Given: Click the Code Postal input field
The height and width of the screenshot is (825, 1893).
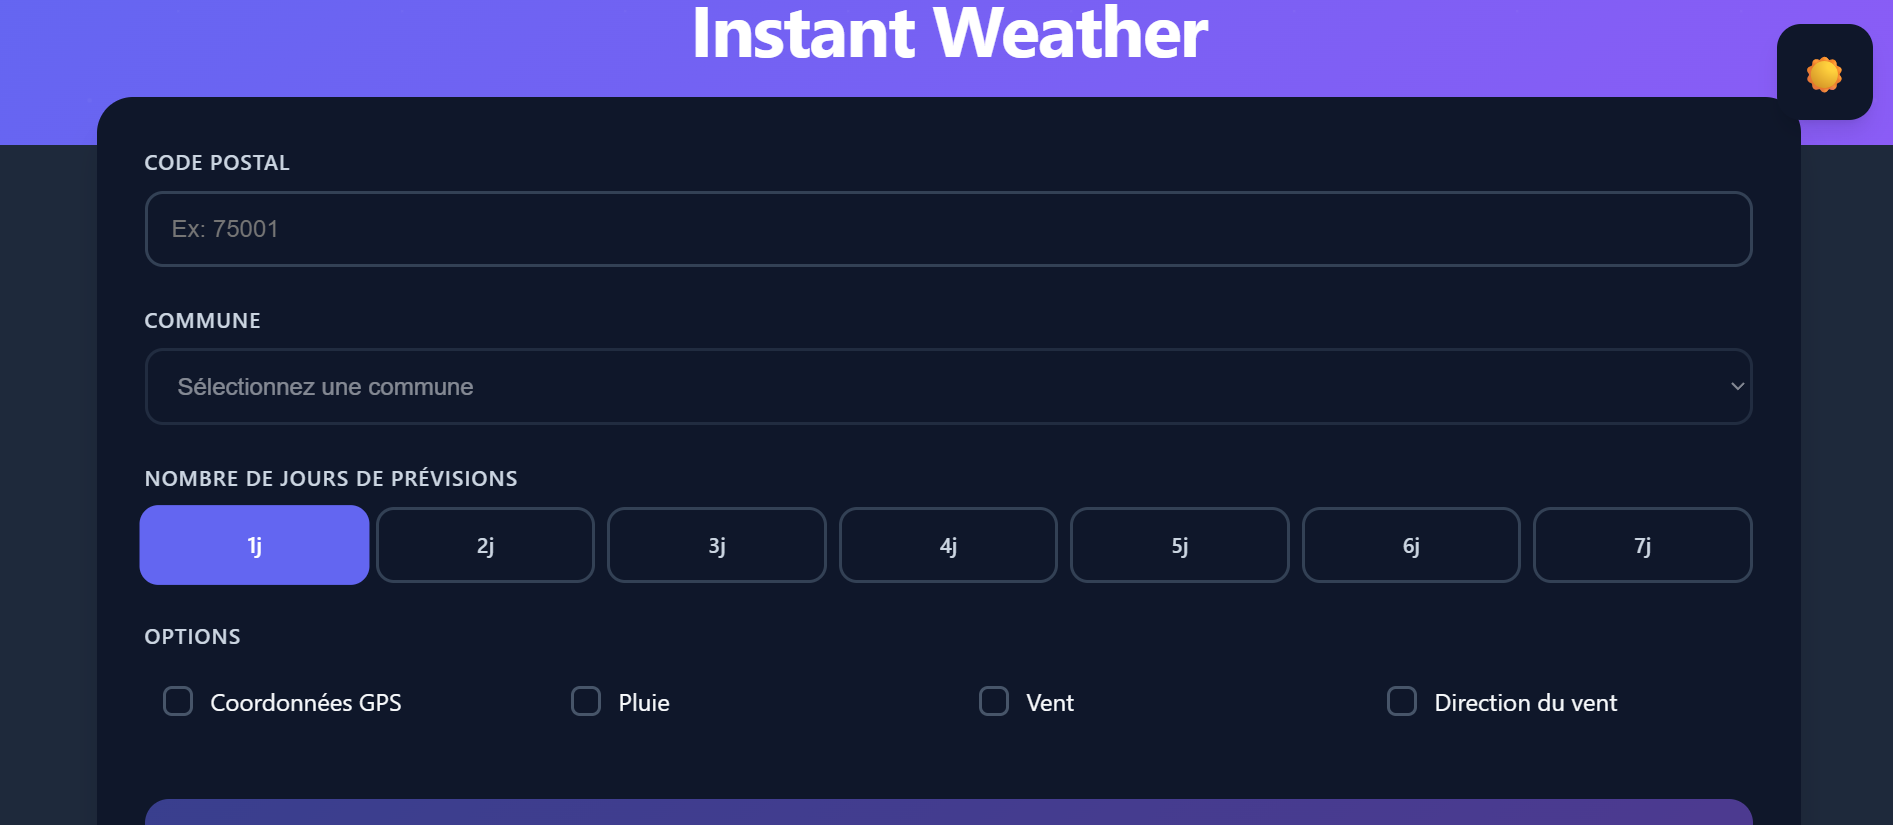Looking at the screenshot, I should pyautogui.click(x=947, y=229).
